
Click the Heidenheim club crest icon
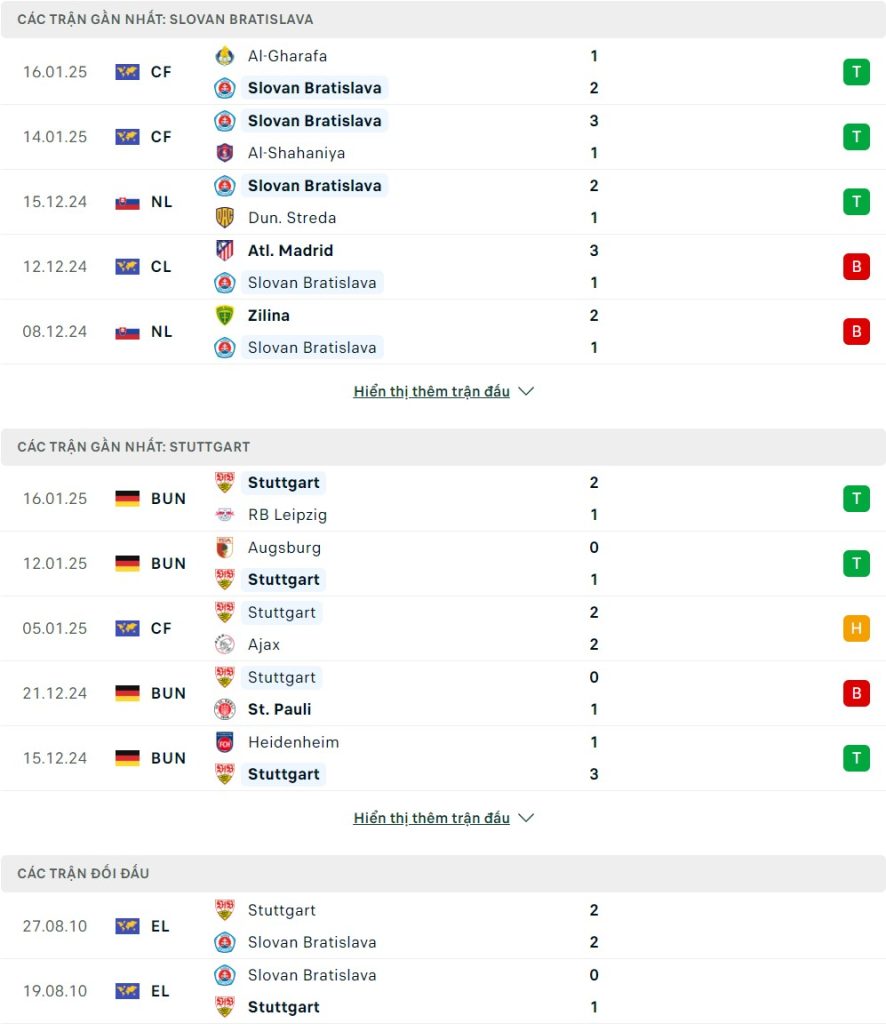coord(225,743)
